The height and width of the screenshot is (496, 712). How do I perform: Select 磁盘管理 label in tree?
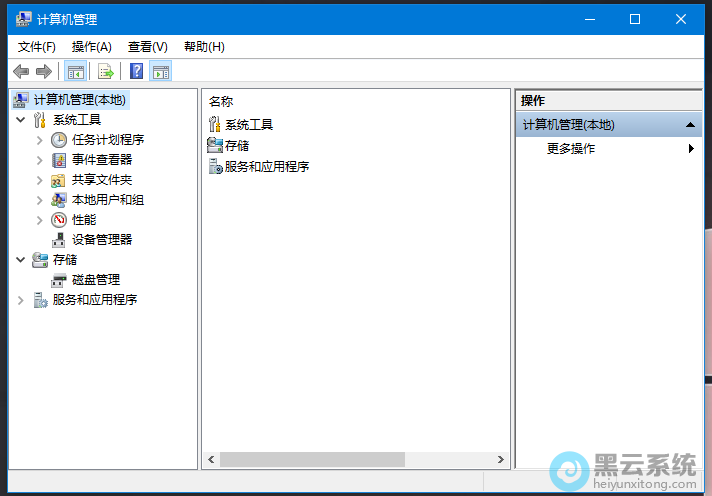(x=96, y=280)
